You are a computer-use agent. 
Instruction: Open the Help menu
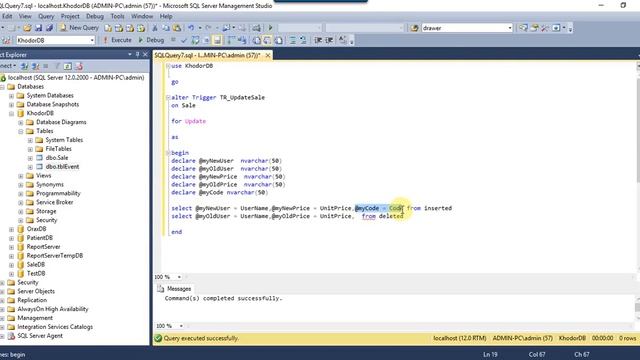pyautogui.click(x=166, y=16)
